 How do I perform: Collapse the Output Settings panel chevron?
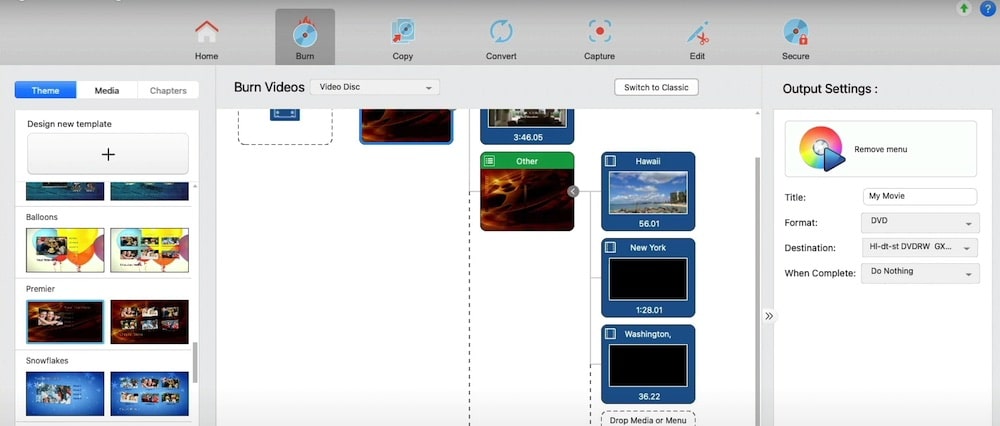pos(768,316)
